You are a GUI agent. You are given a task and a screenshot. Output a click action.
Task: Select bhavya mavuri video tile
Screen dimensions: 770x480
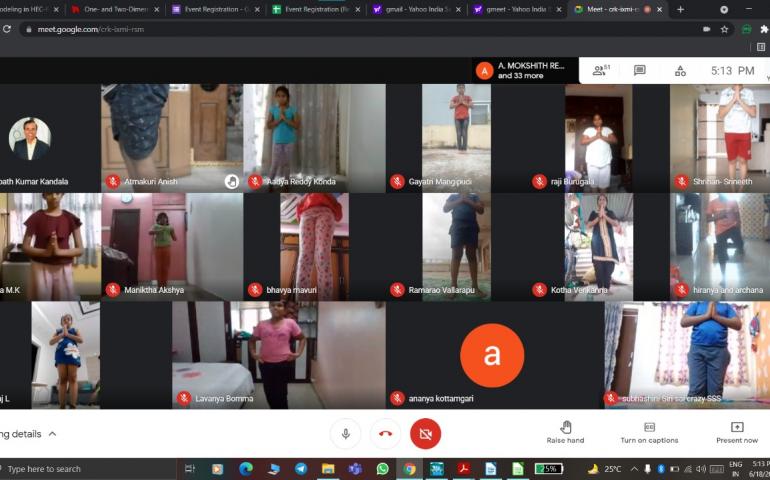[314, 247]
